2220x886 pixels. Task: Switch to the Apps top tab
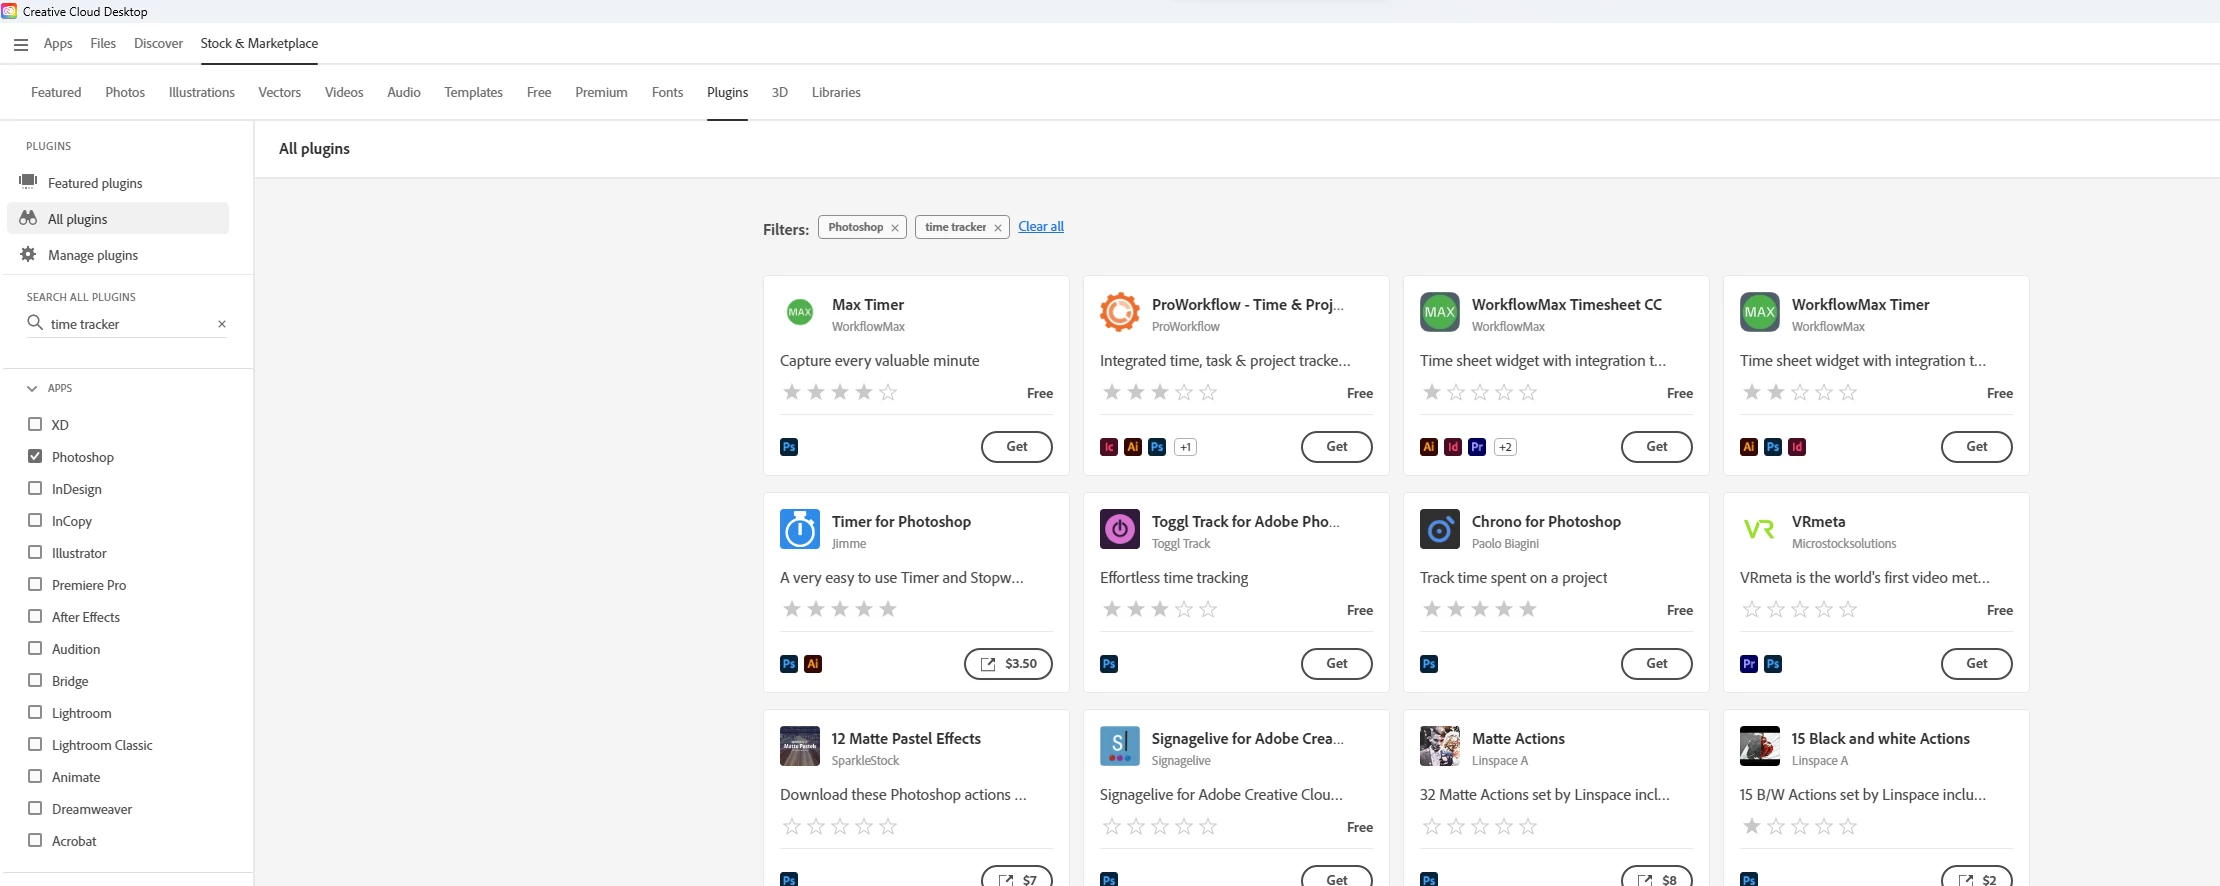point(58,43)
